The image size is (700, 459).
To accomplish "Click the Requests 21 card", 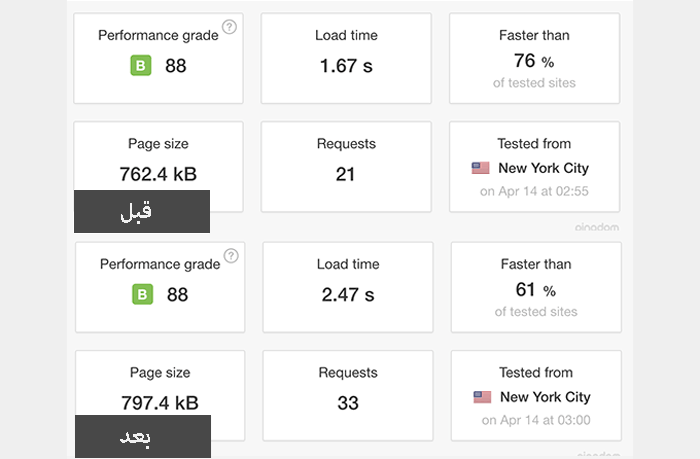I will pyautogui.click(x=346, y=166).
